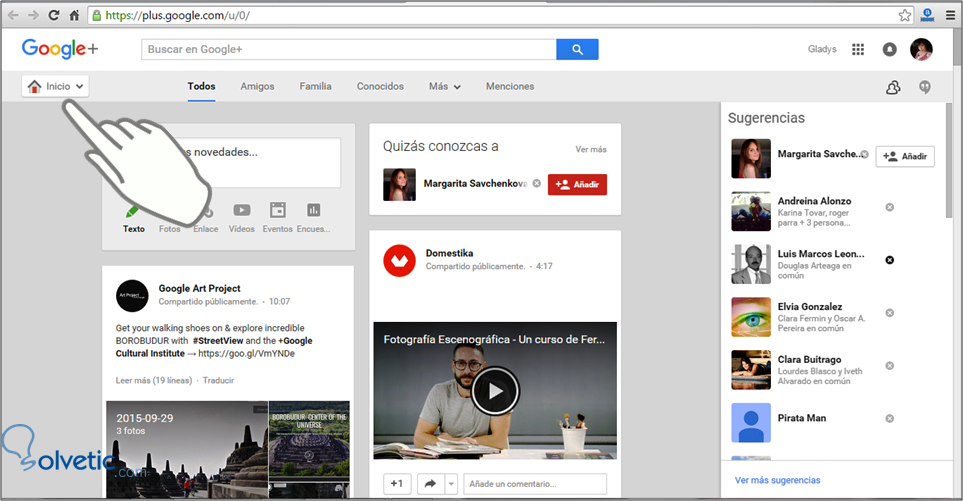
Task: Click the Google Art Project avatar
Action: pyautogui.click(x=132, y=295)
